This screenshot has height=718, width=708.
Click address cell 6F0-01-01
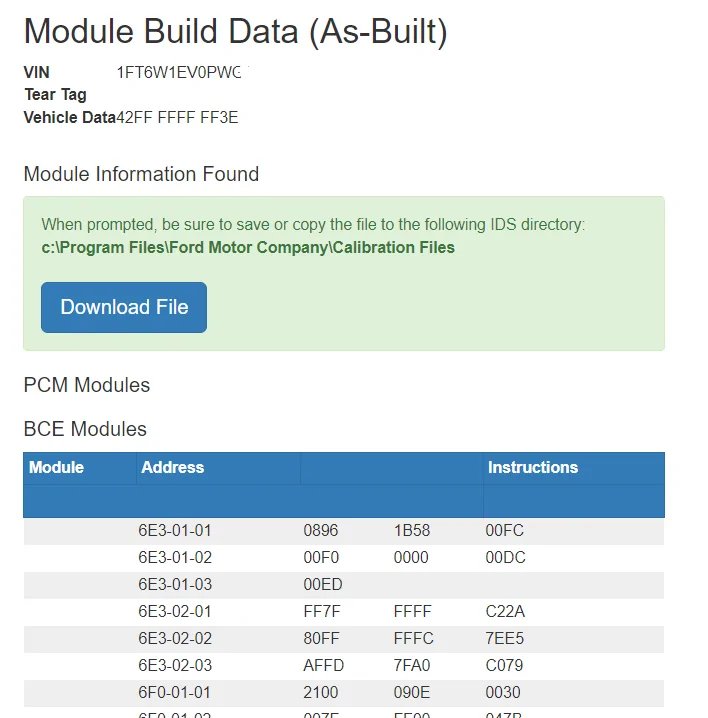pos(175,692)
